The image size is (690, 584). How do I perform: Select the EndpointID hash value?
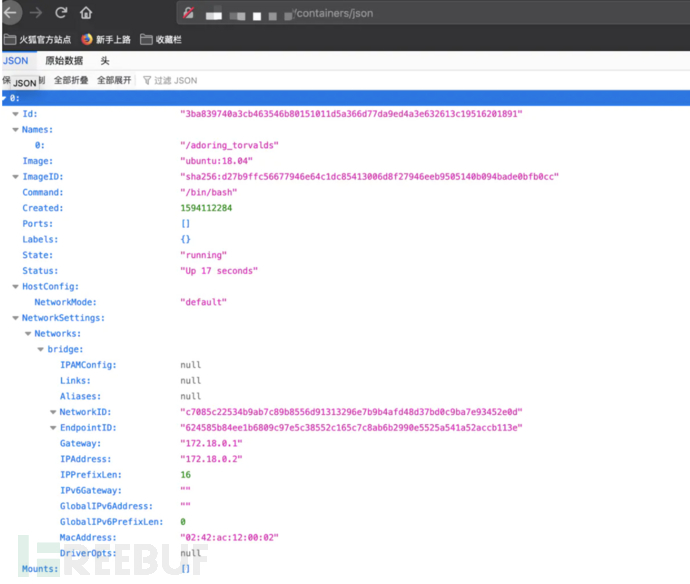[x=351, y=428]
